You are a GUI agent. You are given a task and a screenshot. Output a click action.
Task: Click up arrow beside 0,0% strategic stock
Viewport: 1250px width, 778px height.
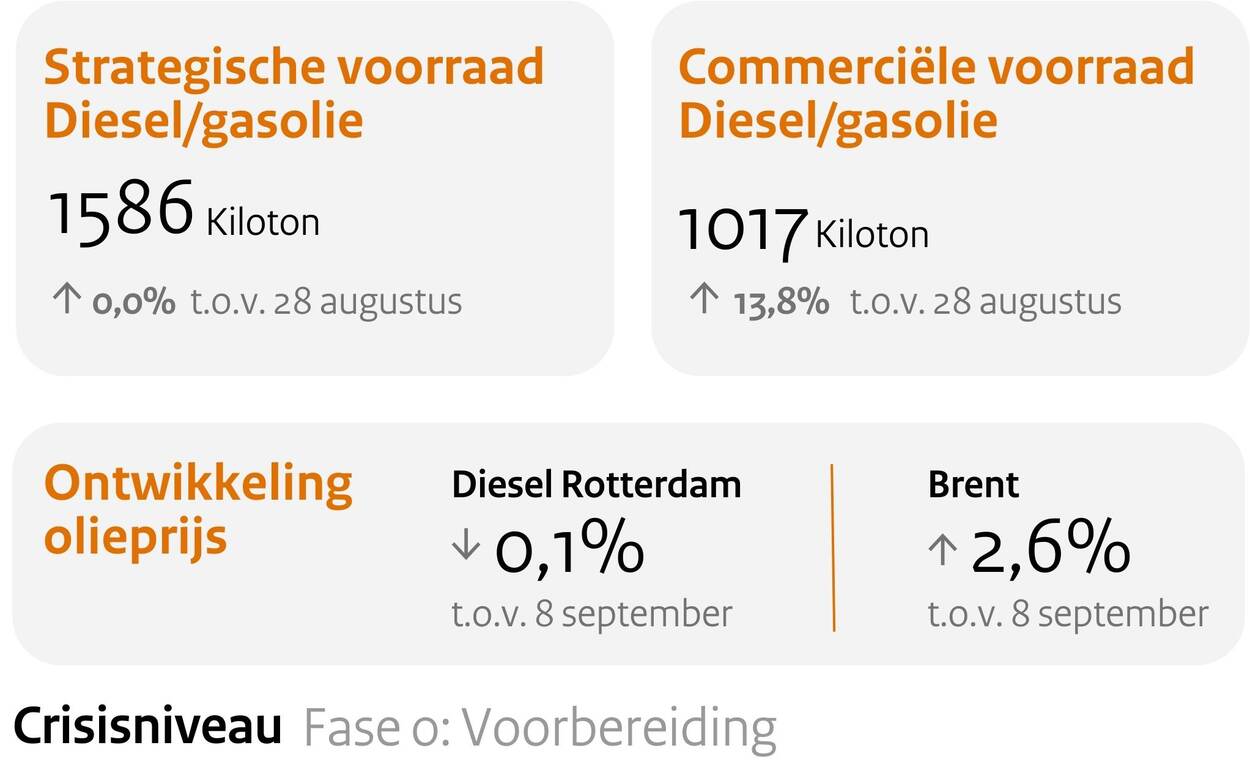click(65, 300)
